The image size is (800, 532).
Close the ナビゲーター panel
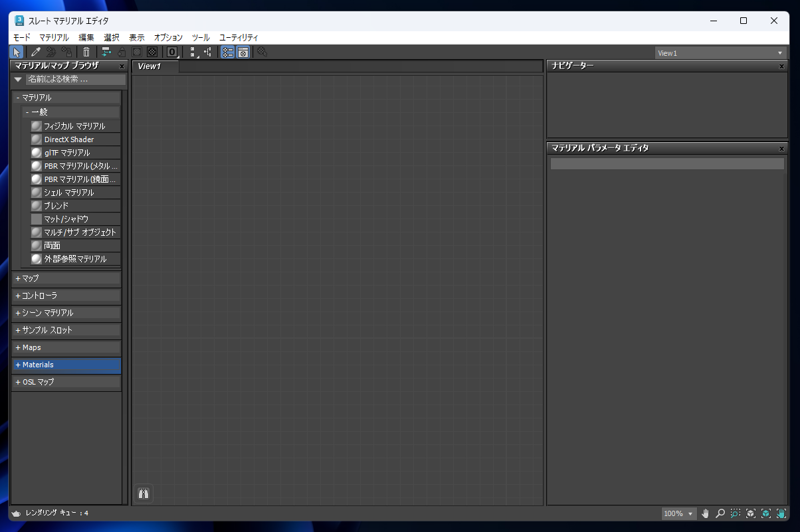click(x=782, y=66)
